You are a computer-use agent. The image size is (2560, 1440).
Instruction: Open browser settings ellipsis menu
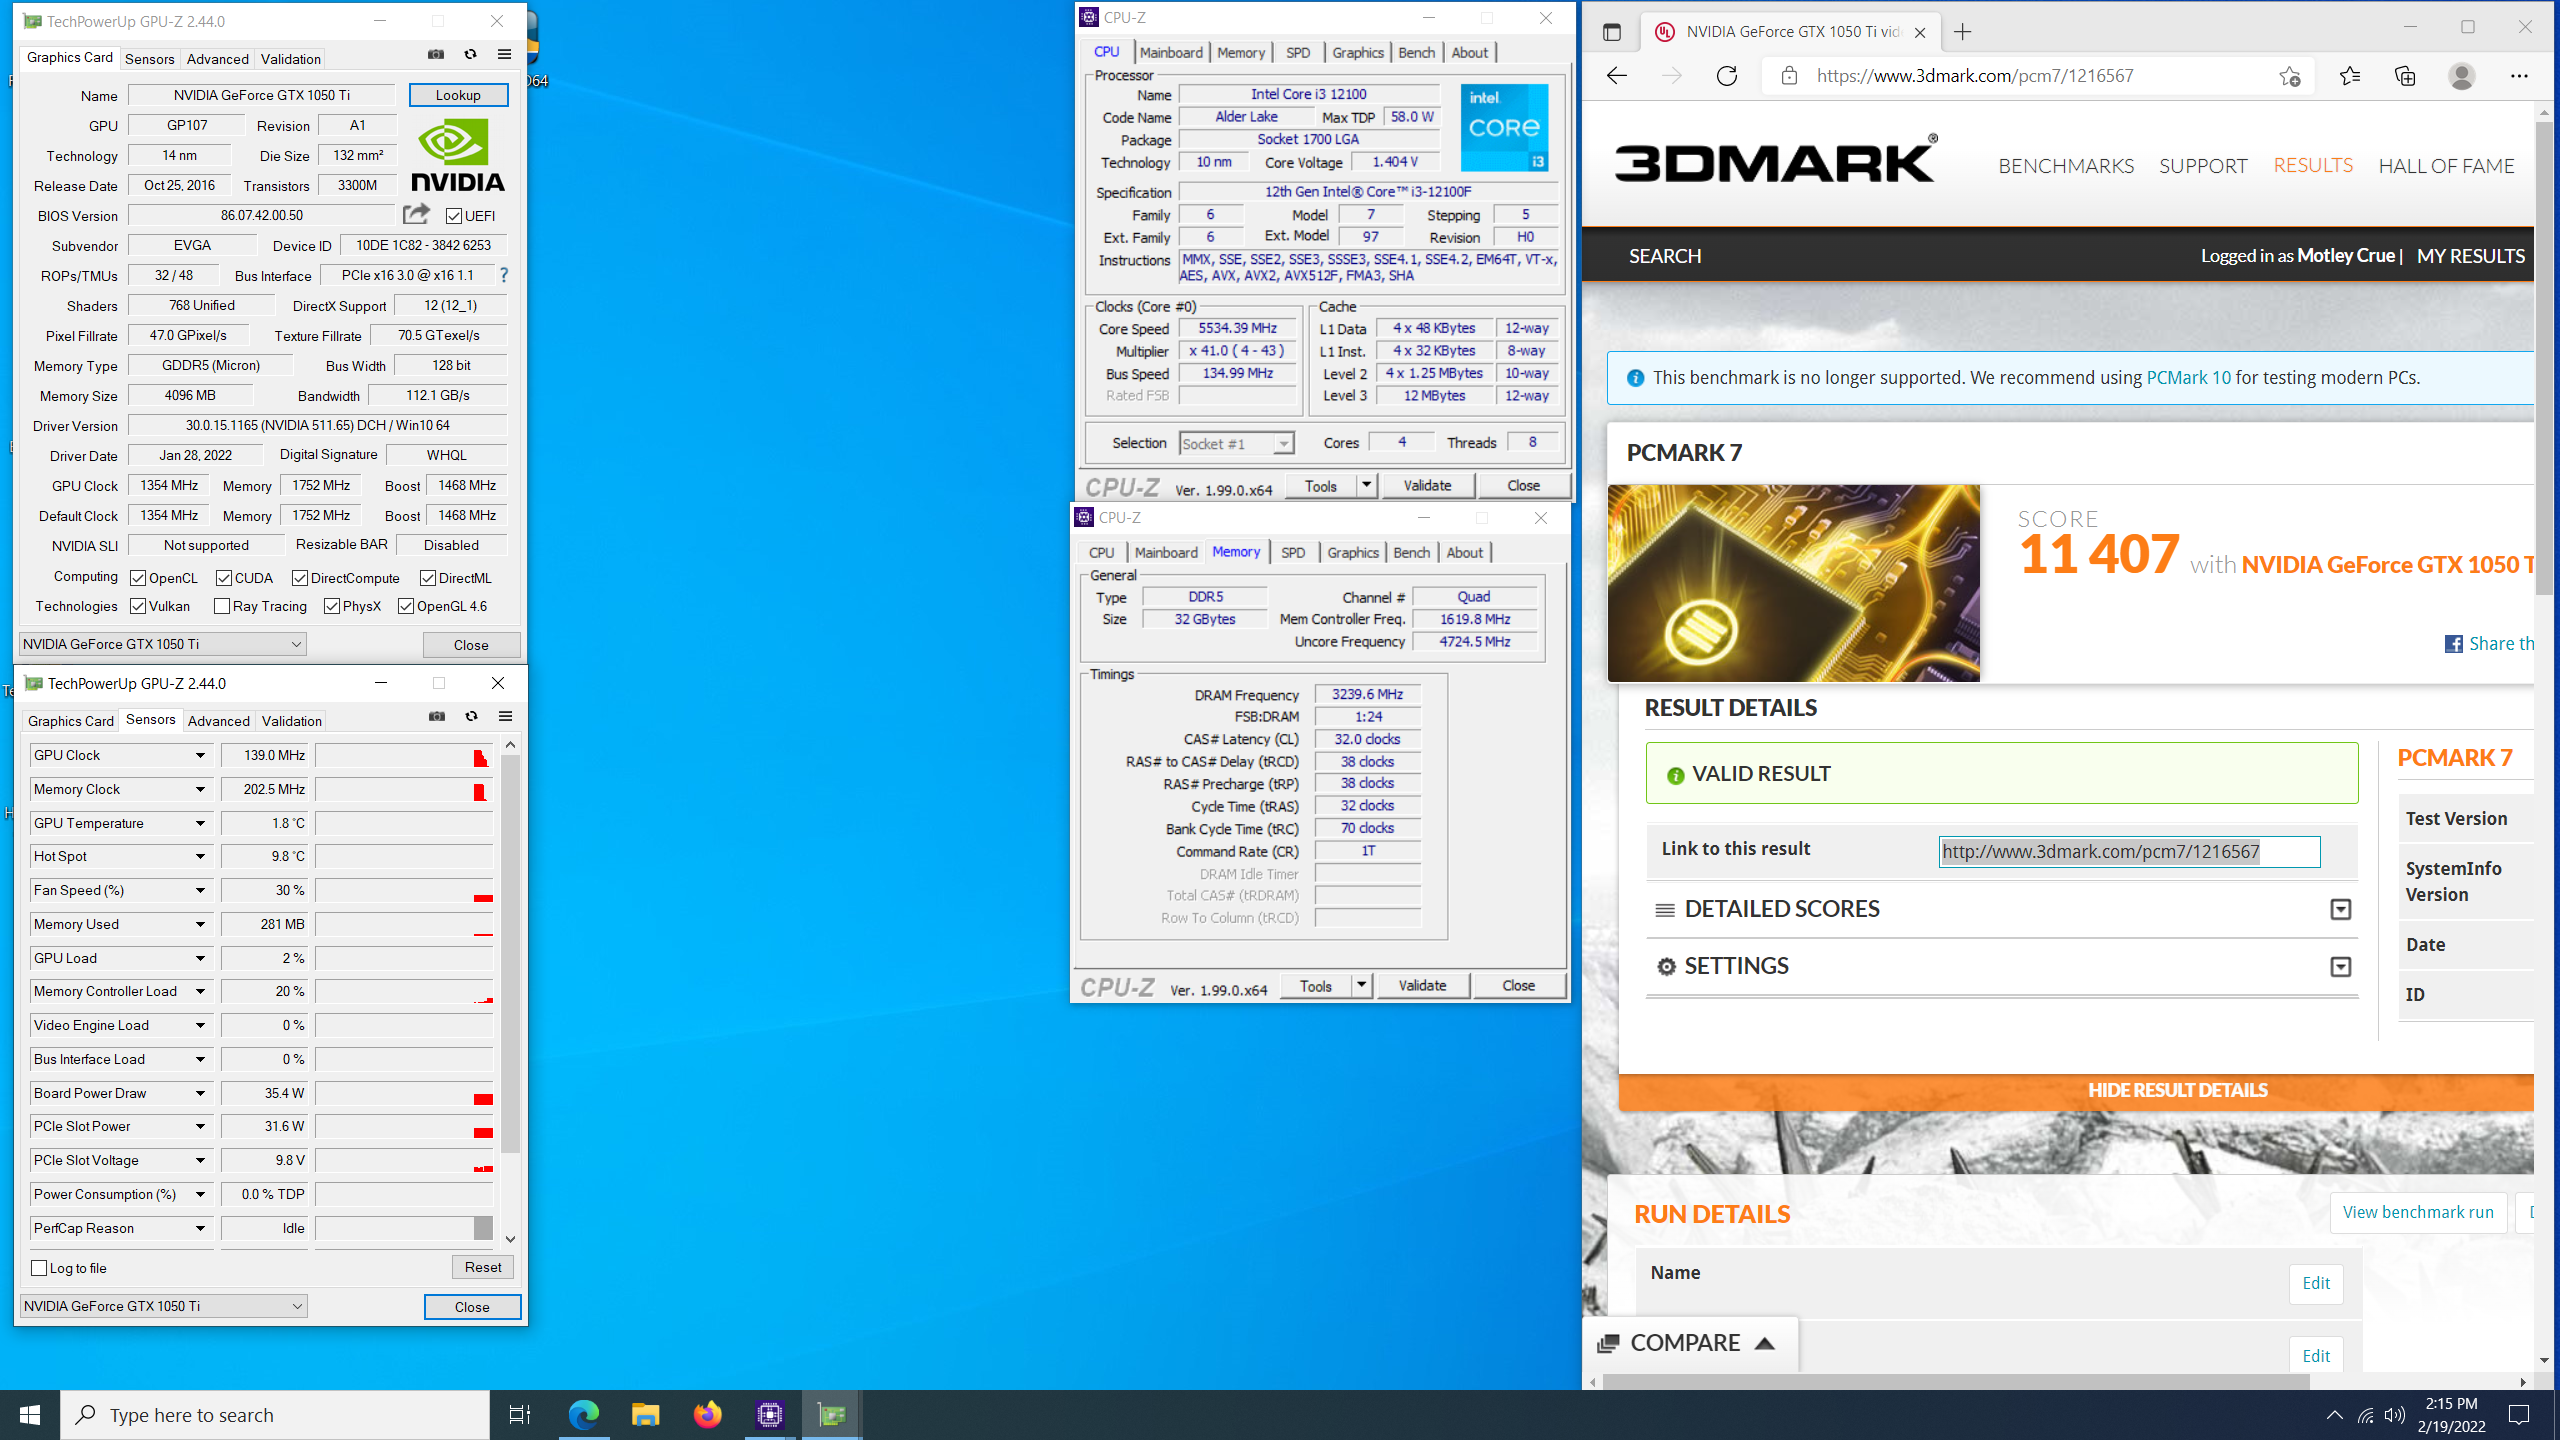point(2519,76)
